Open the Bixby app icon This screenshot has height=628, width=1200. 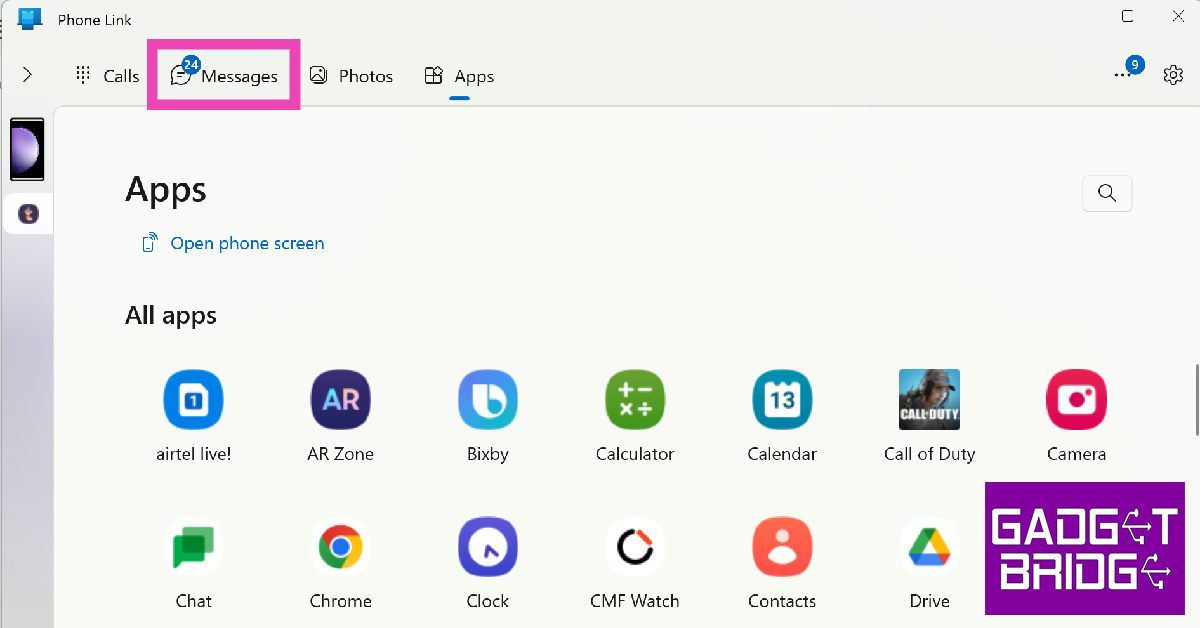(x=487, y=400)
